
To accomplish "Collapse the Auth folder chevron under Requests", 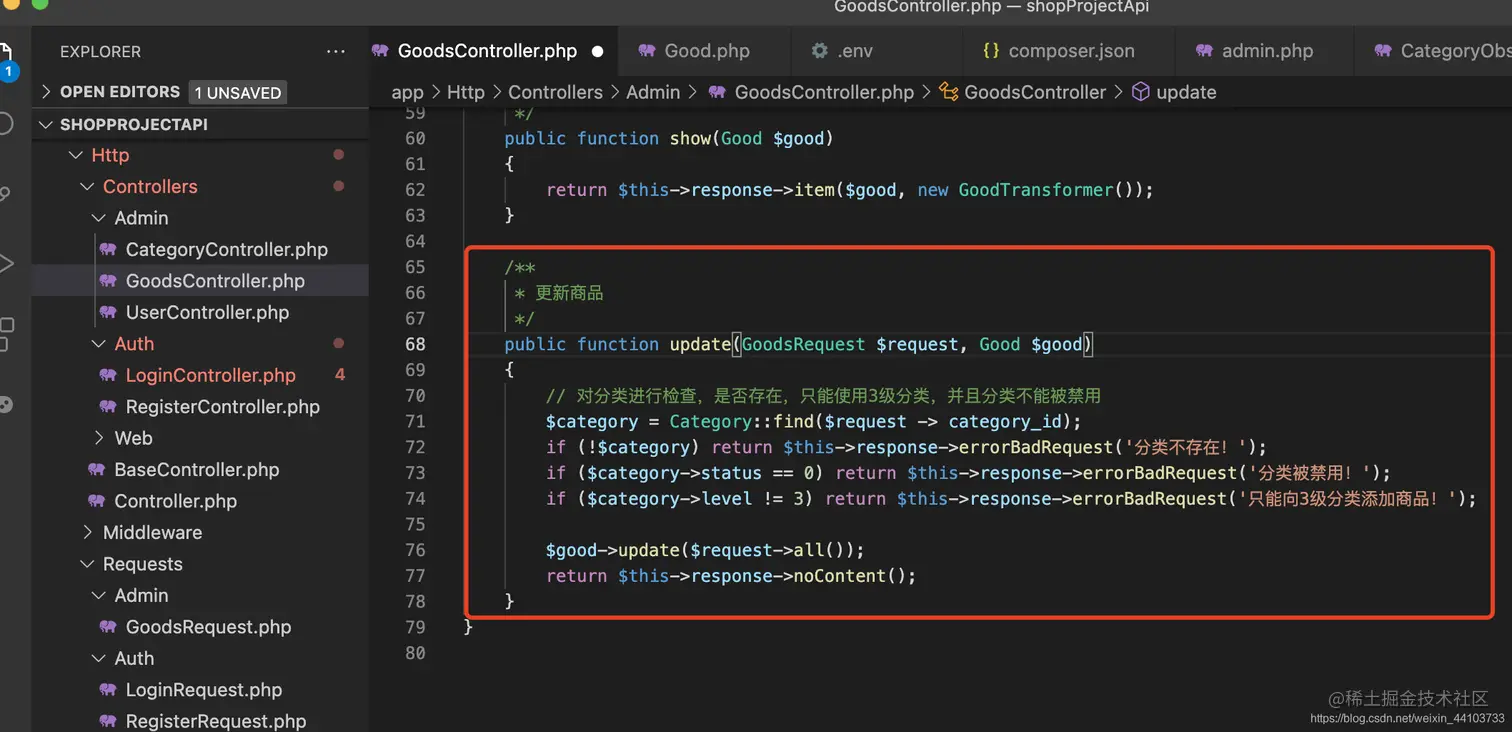I will coord(98,658).
